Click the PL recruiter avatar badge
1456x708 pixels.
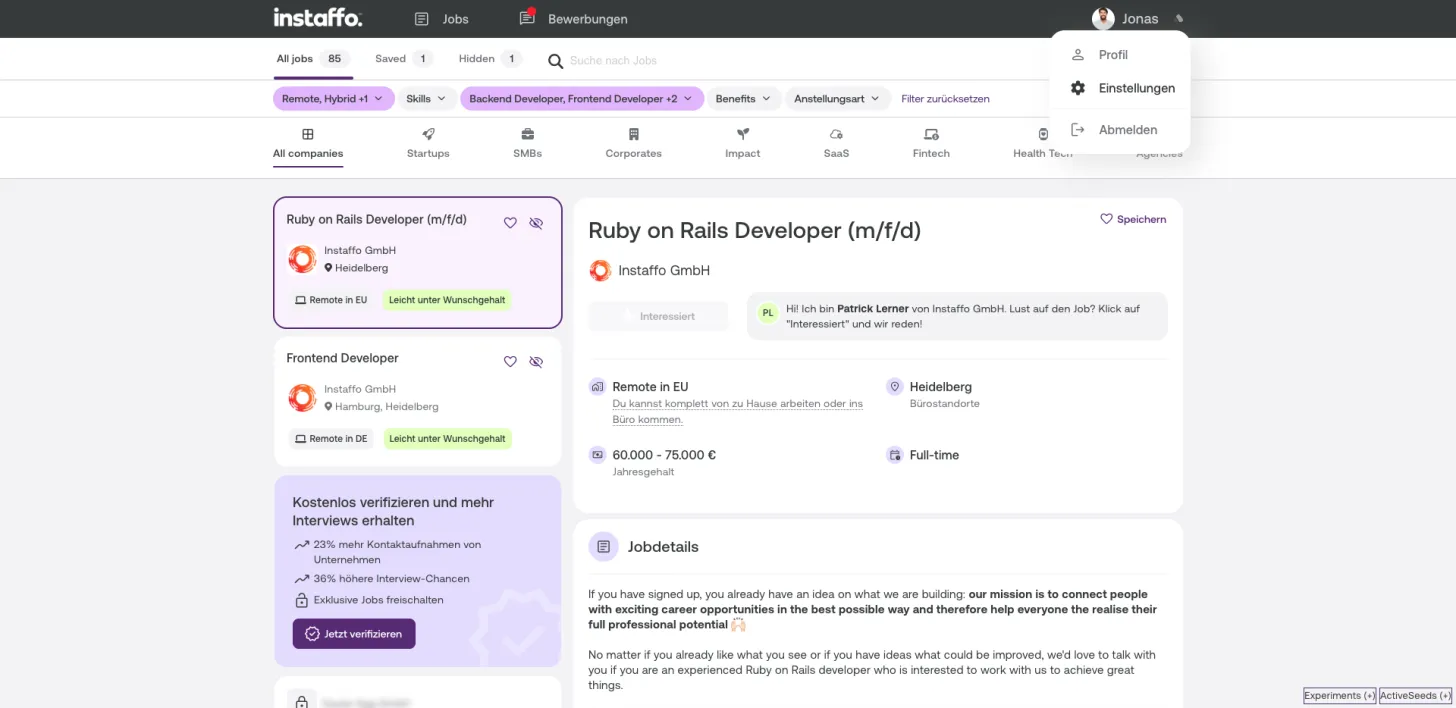pos(768,313)
